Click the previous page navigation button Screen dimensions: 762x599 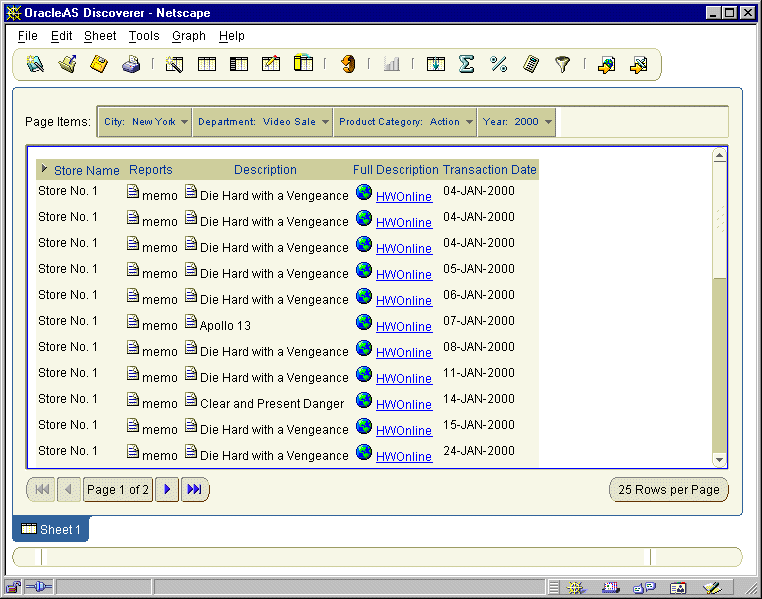pyautogui.click(x=69, y=489)
